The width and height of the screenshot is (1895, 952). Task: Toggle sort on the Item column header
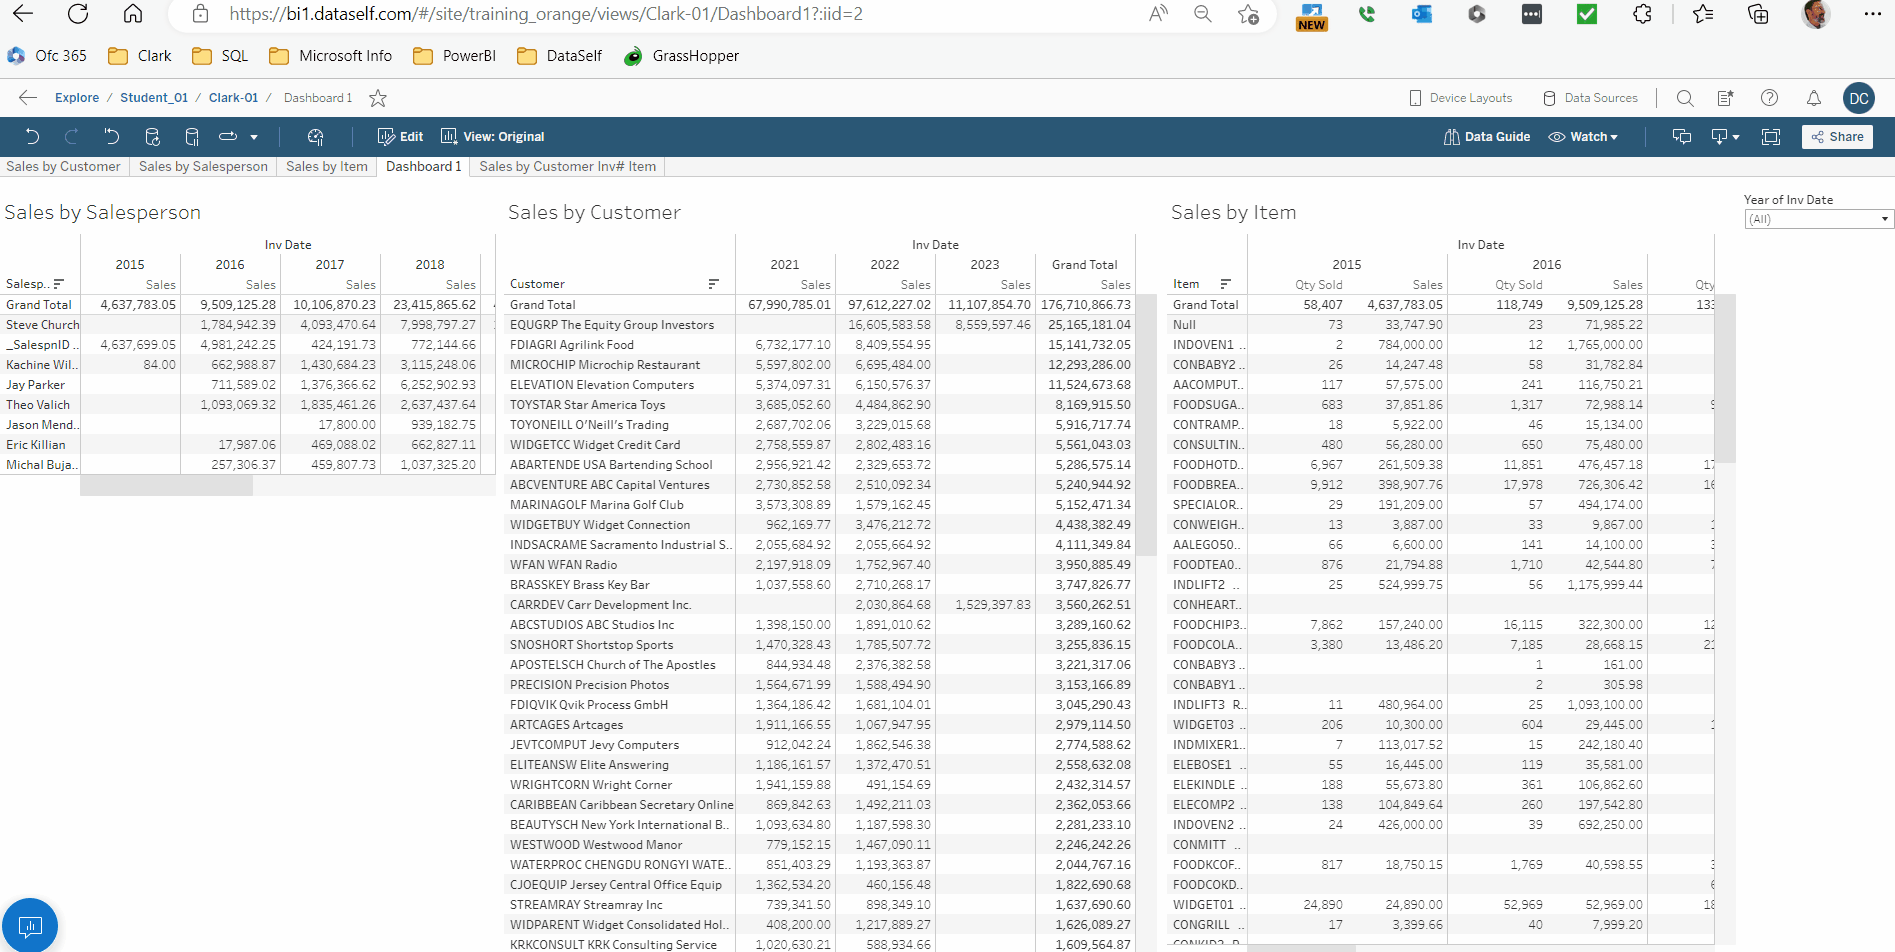[x=1225, y=284]
